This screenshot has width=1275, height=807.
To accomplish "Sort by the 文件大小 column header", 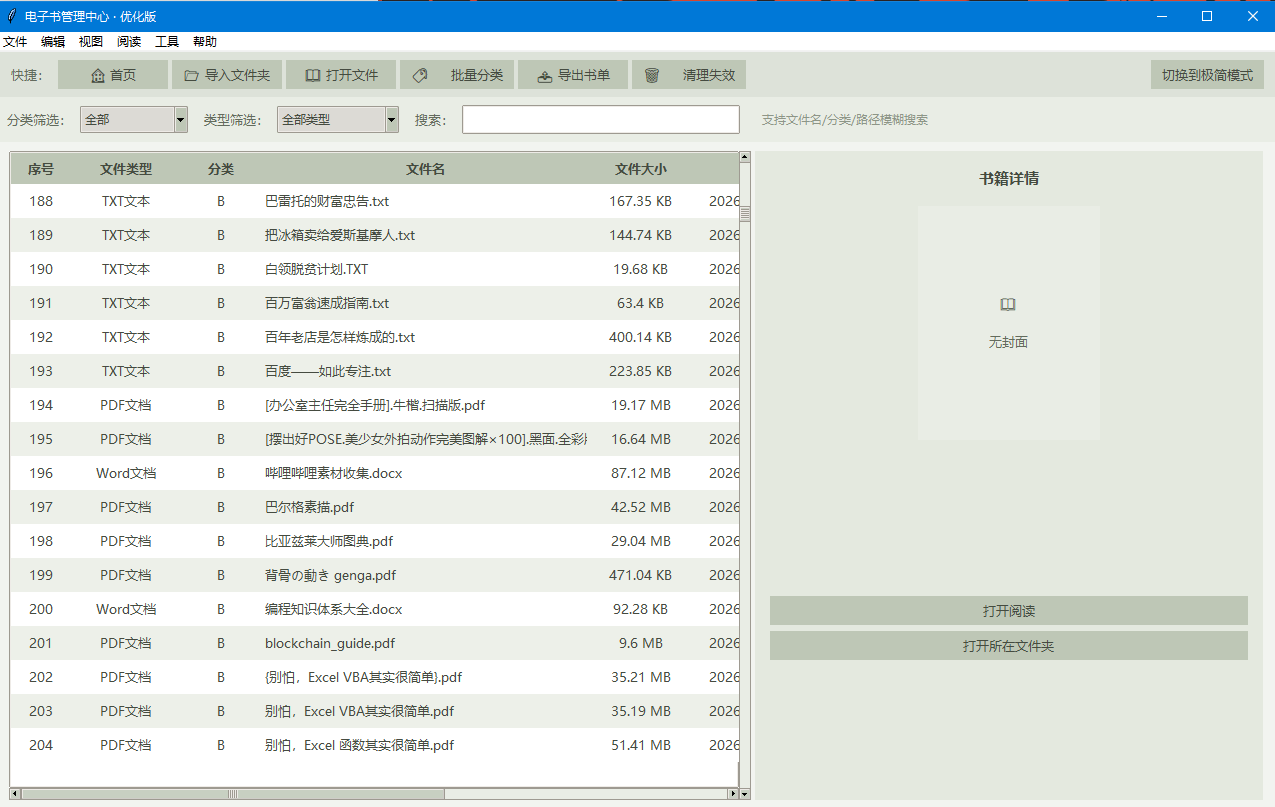I will (641, 169).
